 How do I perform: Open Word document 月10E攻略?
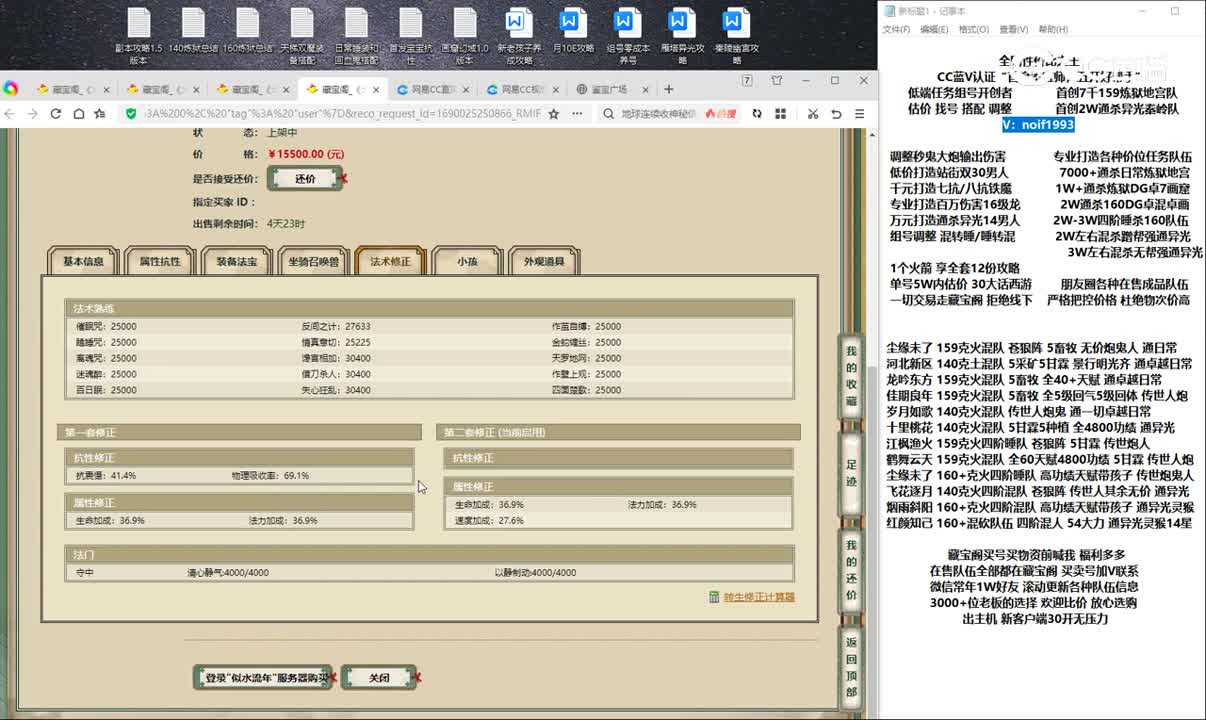(572, 32)
